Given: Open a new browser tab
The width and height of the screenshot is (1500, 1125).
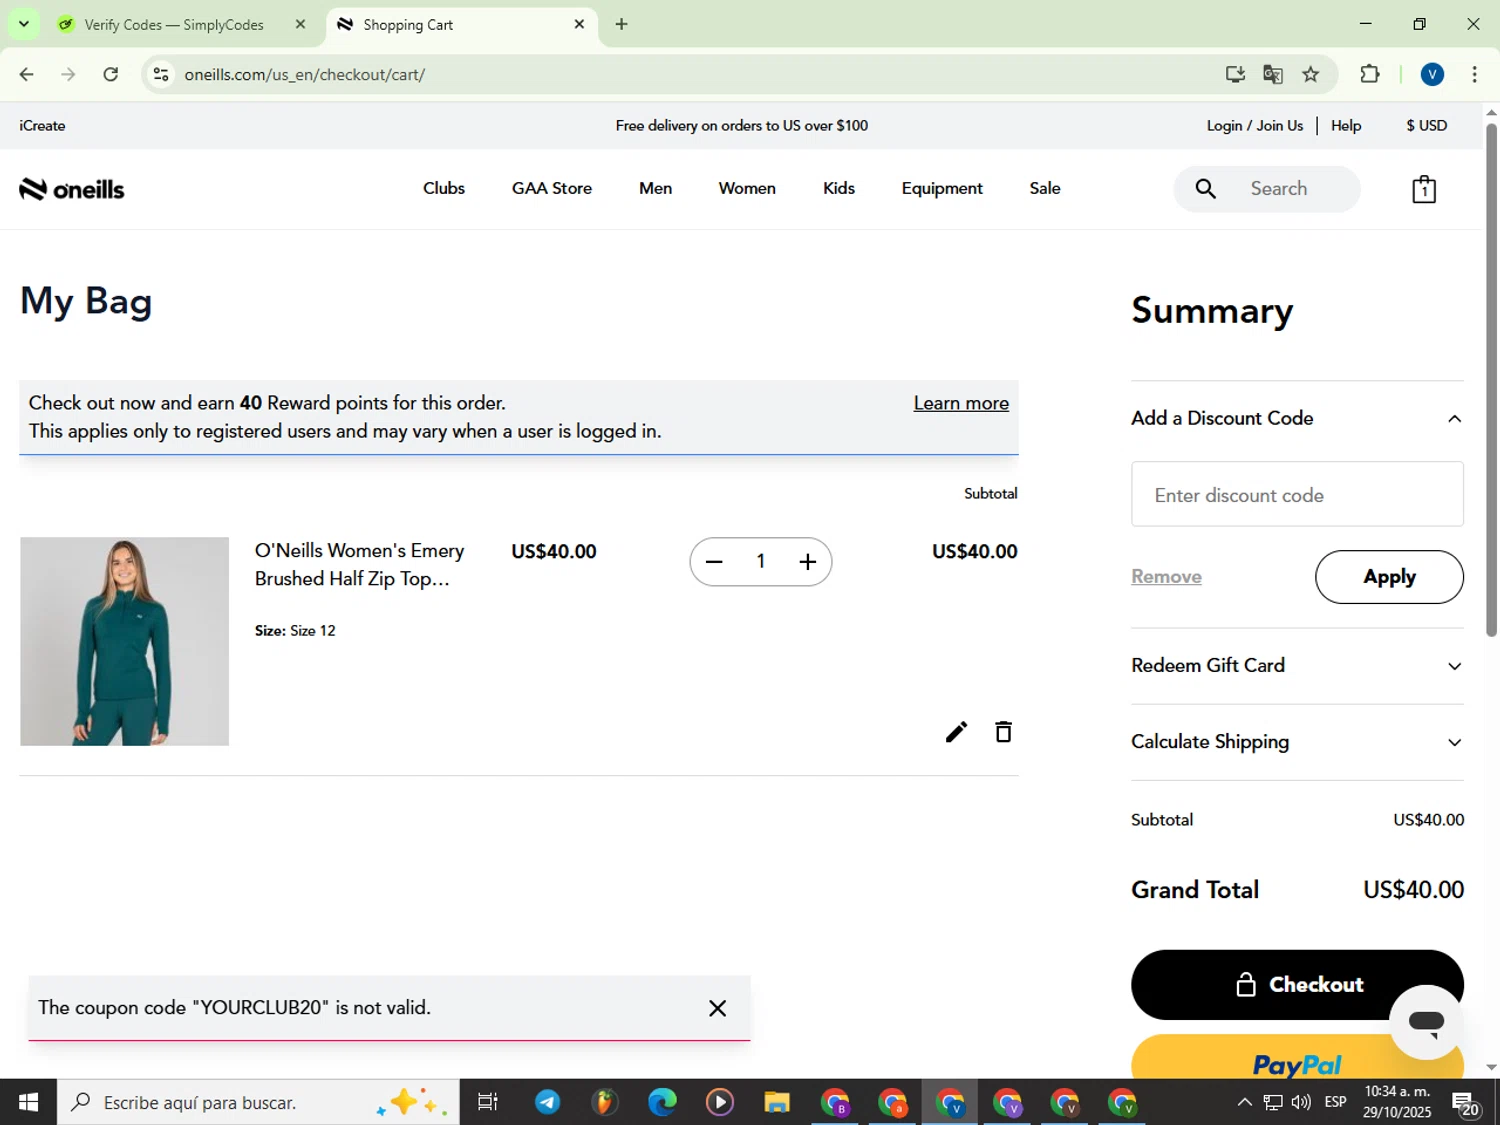Looking at the screenshot, I should pyautogui.click(x=621, y=24).
